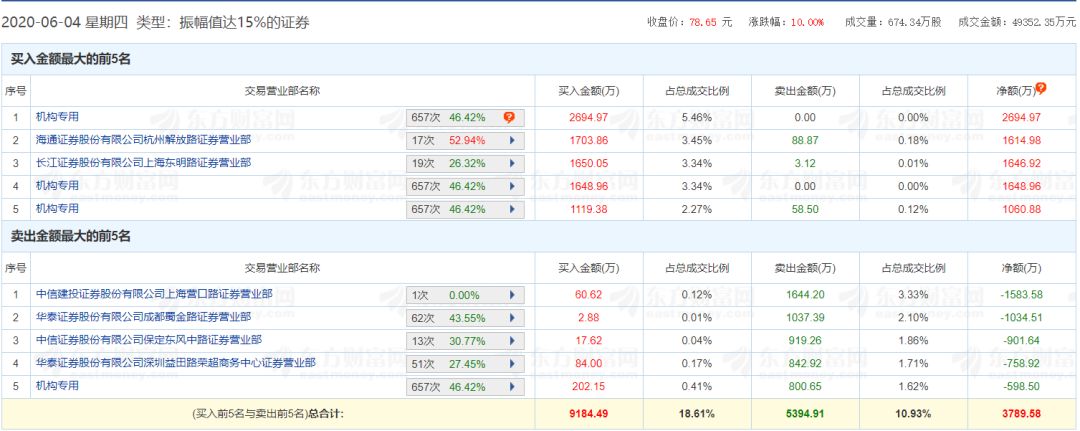Click the 卖出金额最大的前5名 section heading
This screenshot has width=1080, height=431.
coord(70,236)
